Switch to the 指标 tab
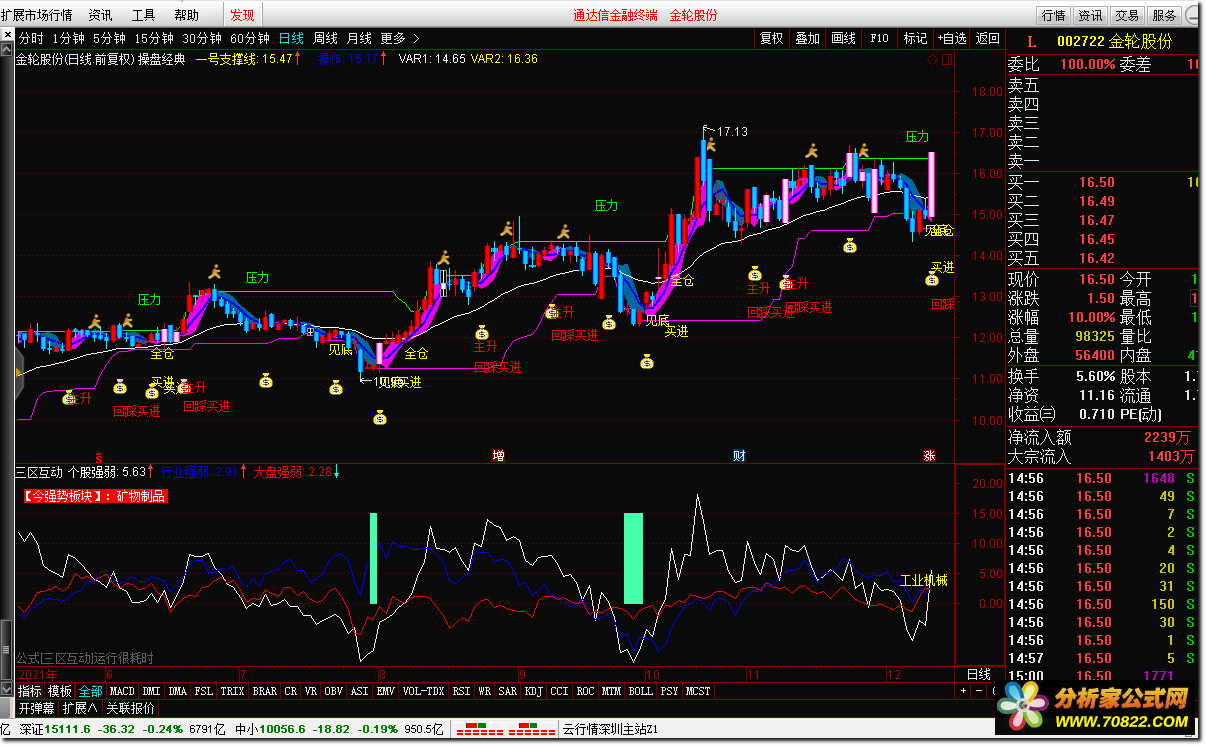 (30, 691)
